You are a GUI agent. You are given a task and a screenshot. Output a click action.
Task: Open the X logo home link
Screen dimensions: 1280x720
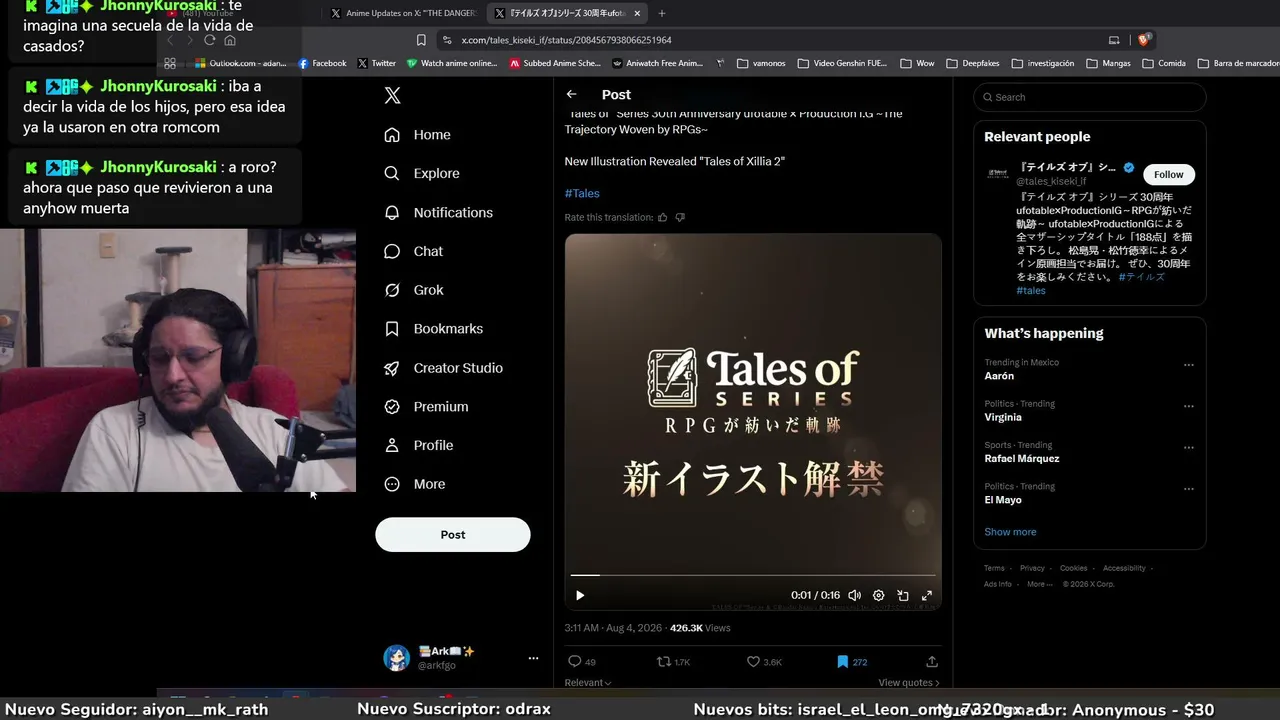[393, 95]
